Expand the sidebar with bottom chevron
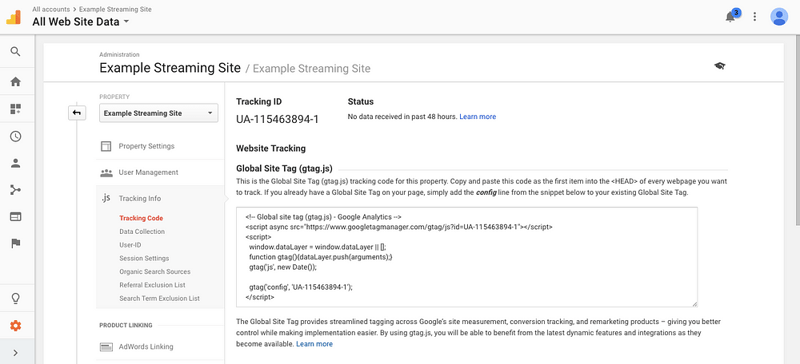Screen dimensions: 800x364 15,352
